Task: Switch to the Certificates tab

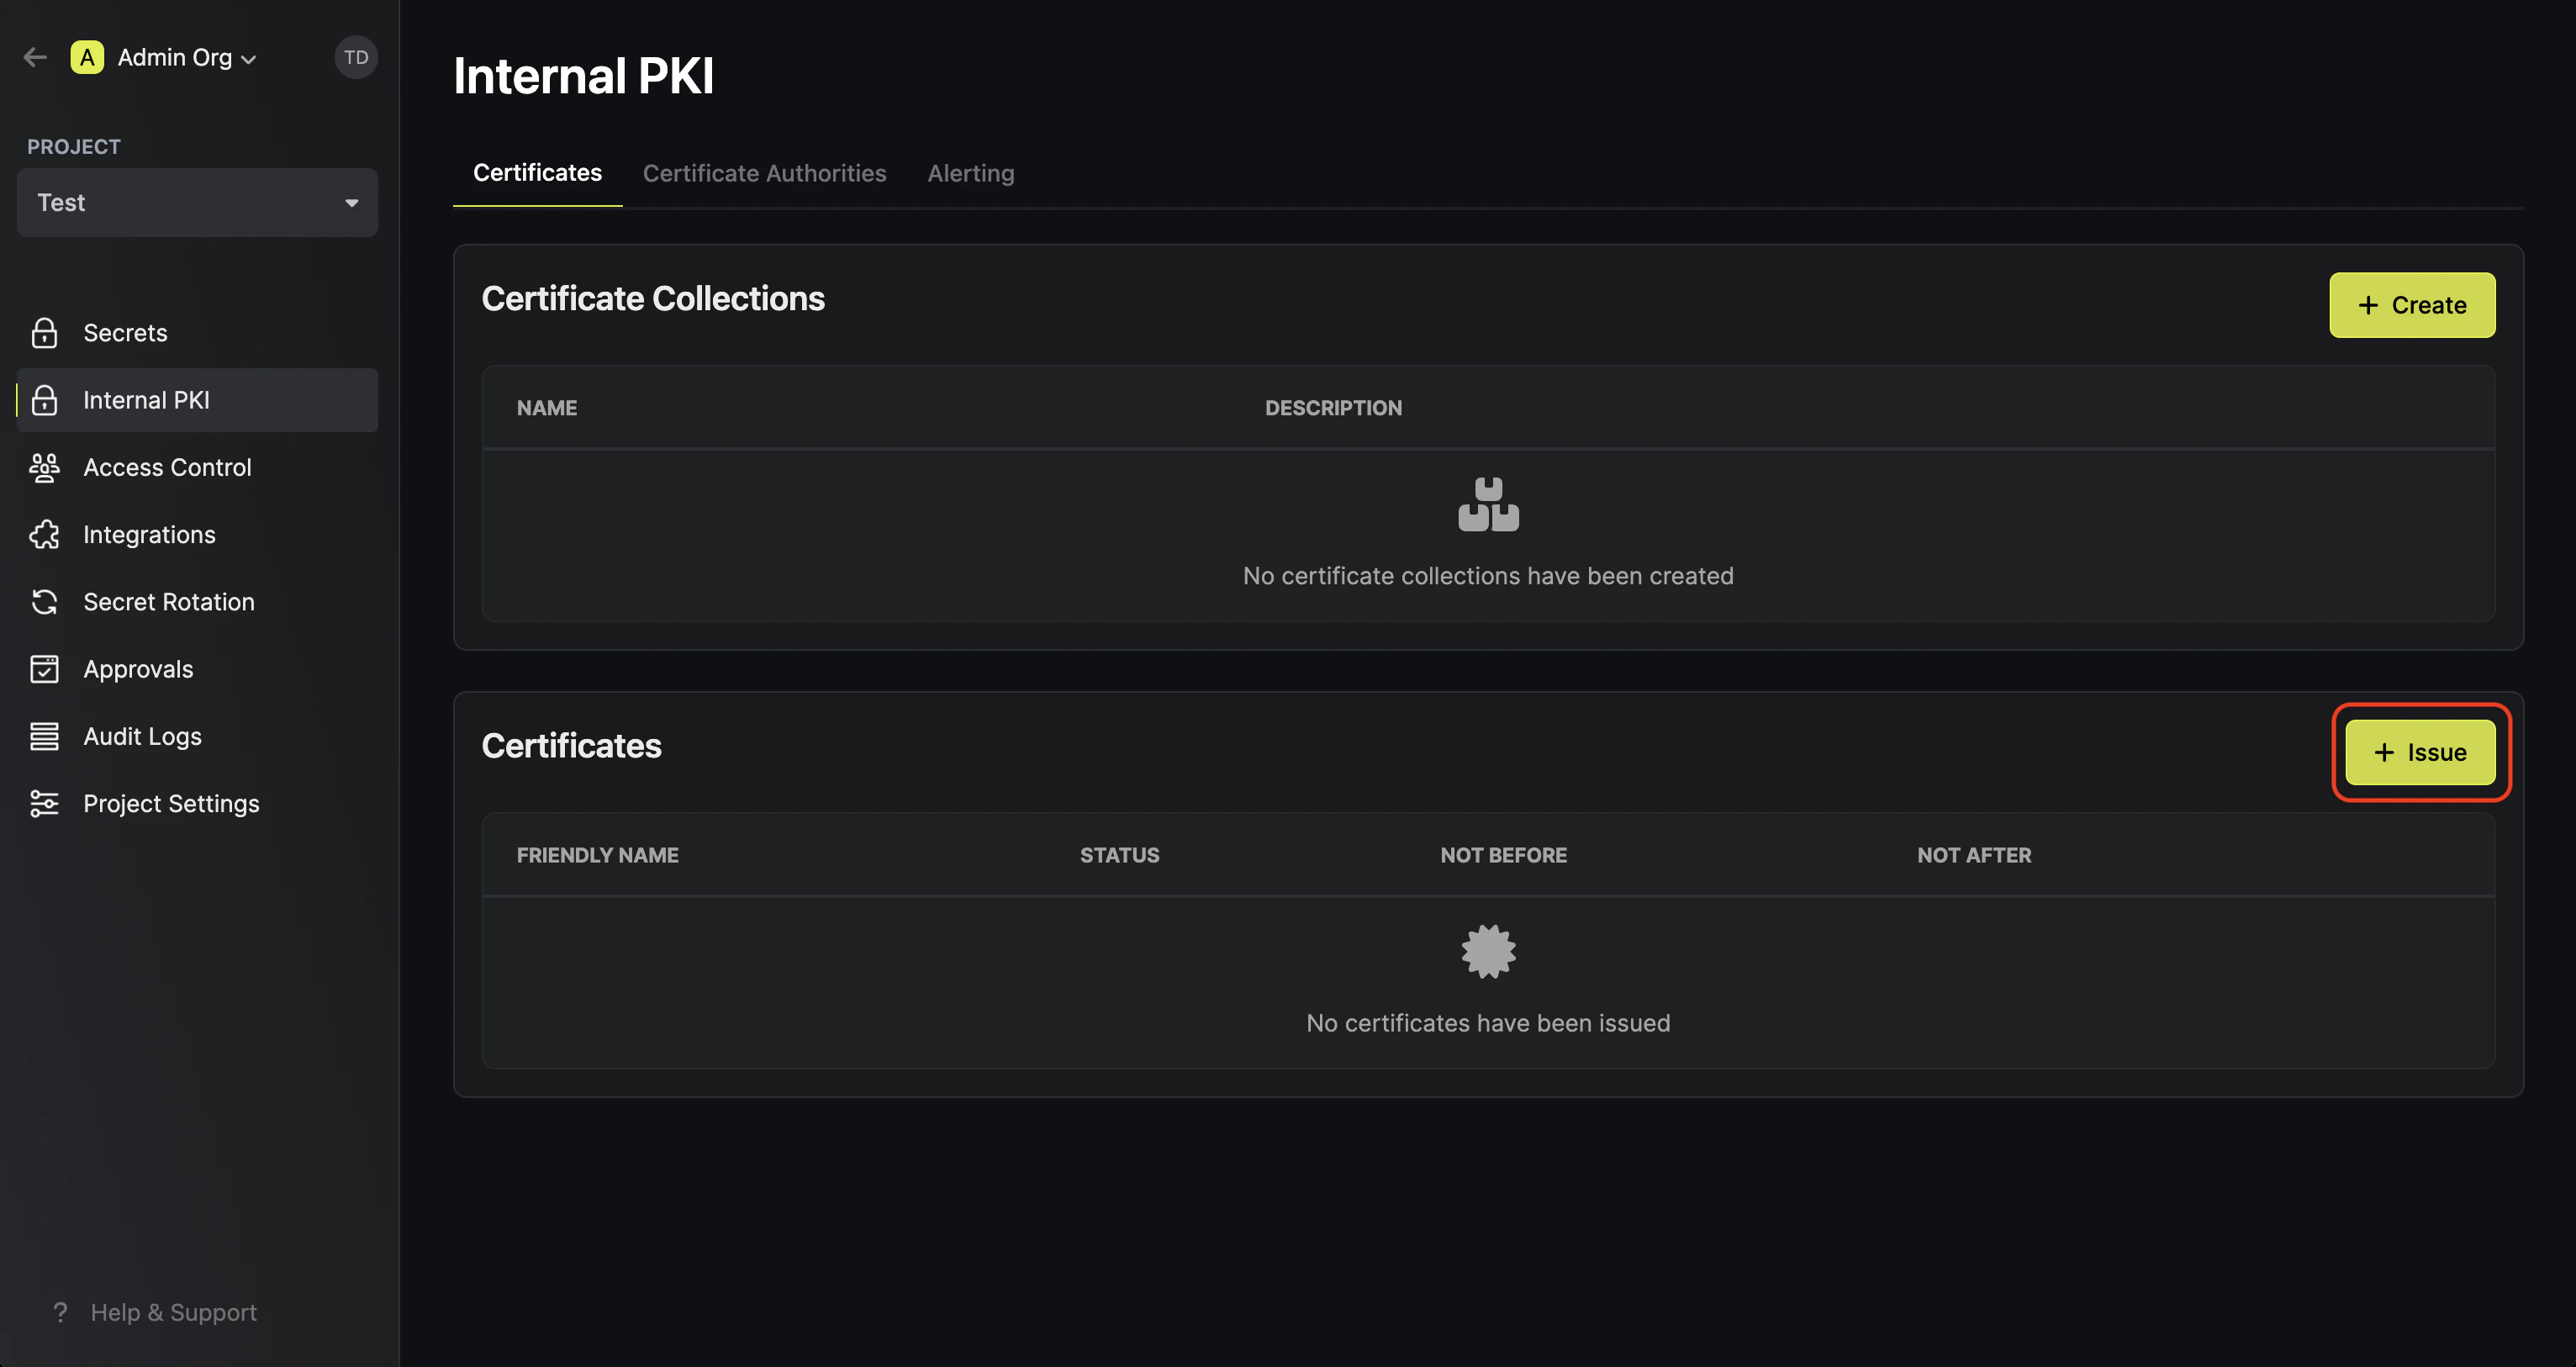Action: coord(537,173)
